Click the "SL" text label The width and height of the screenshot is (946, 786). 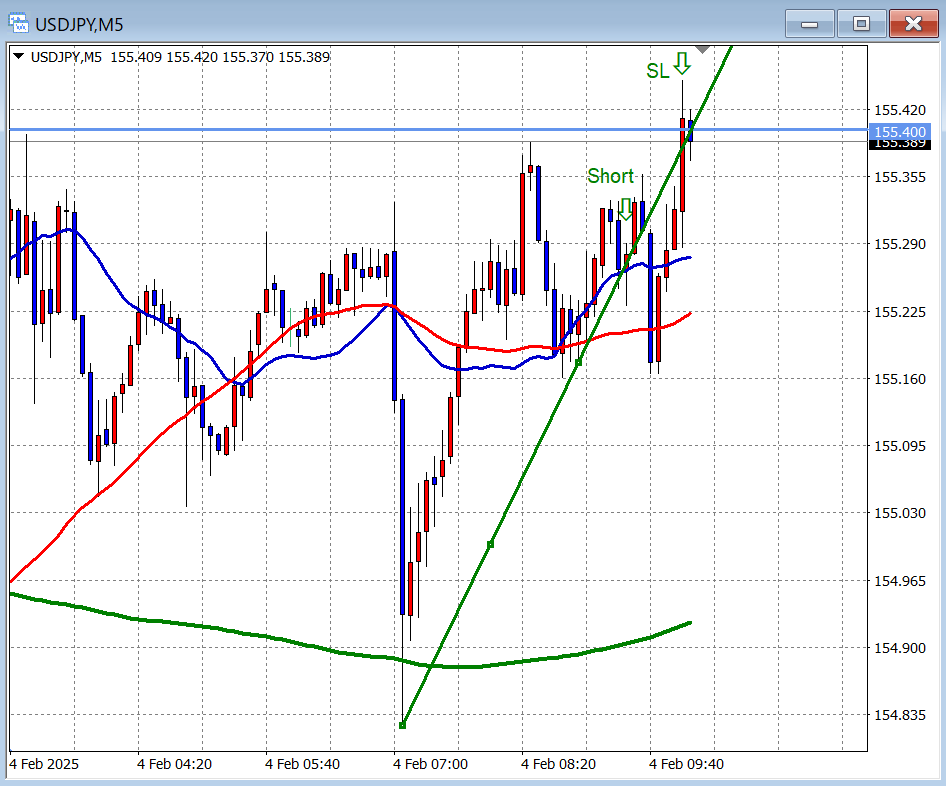(657, 70)
